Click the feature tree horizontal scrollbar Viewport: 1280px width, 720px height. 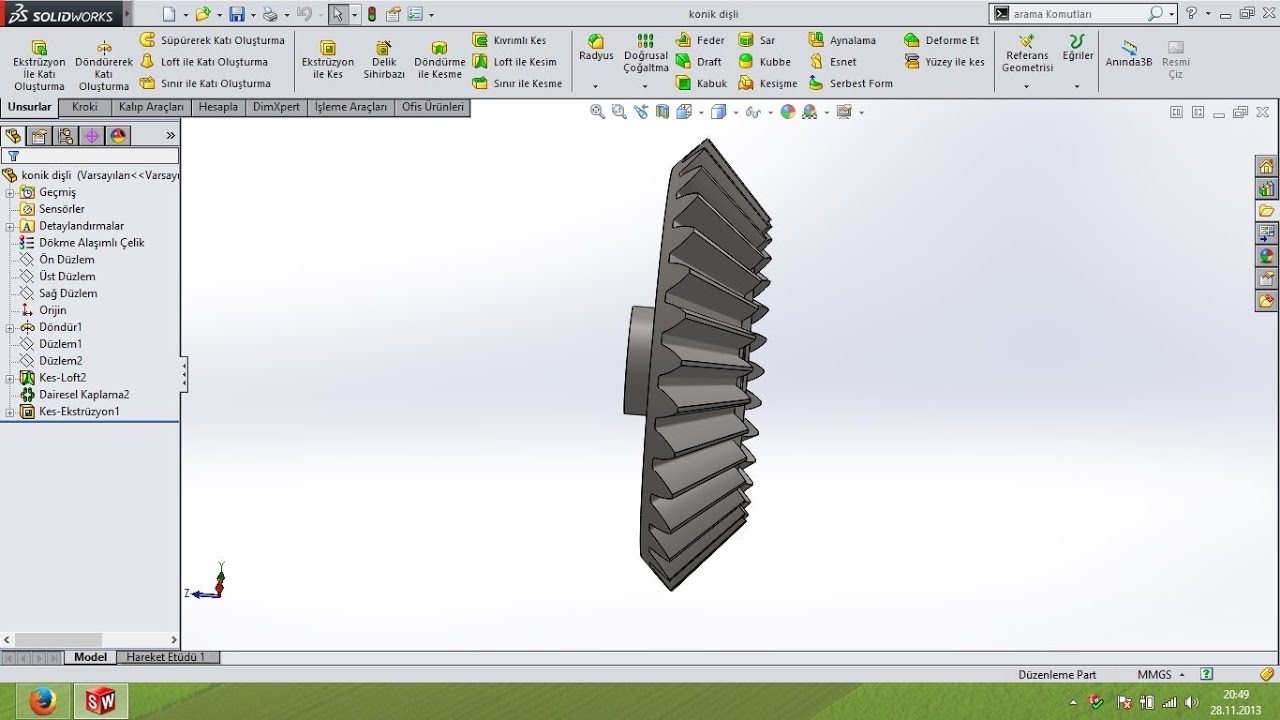(x=90, y=640)
